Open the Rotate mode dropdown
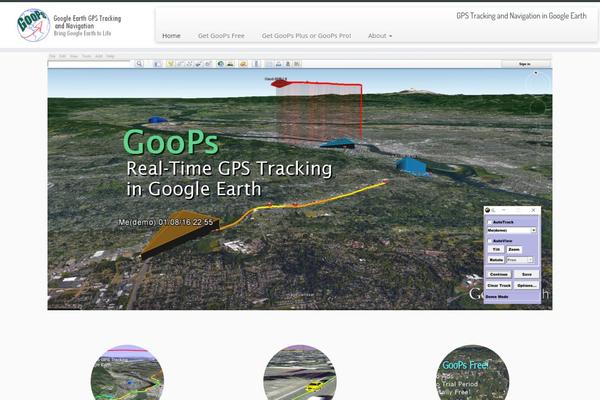 click(x=520, y=260)
